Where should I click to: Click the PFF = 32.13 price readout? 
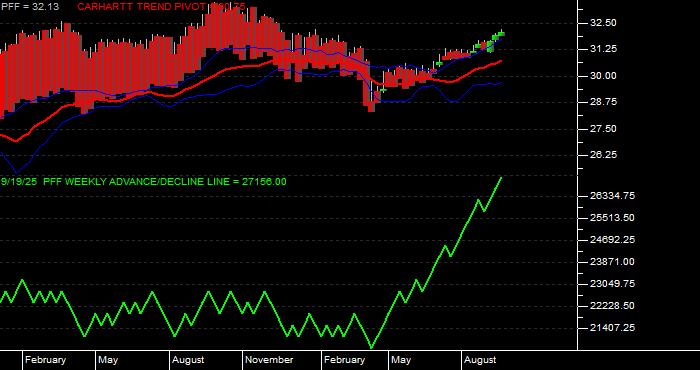pyautogui.click(x=29, y=7)
